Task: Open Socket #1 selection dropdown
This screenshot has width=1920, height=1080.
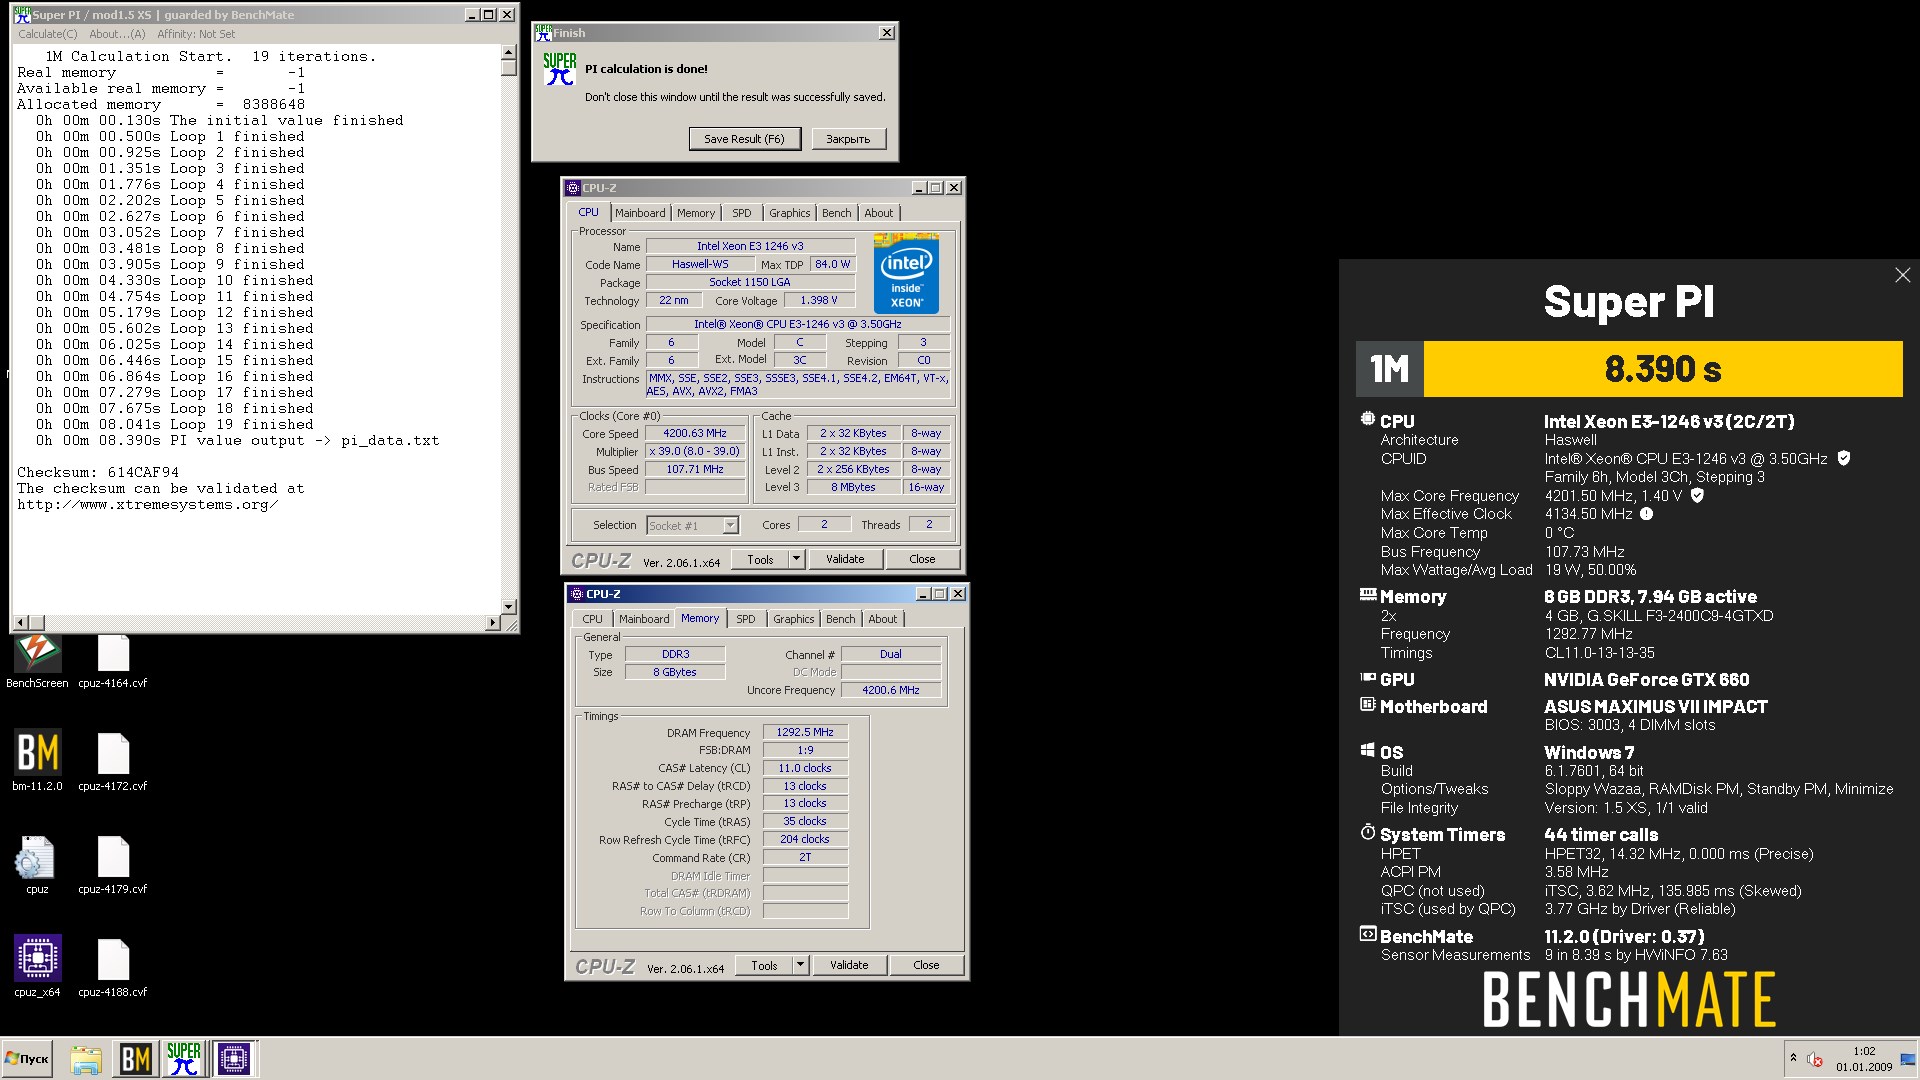Action: coord(692,525)
